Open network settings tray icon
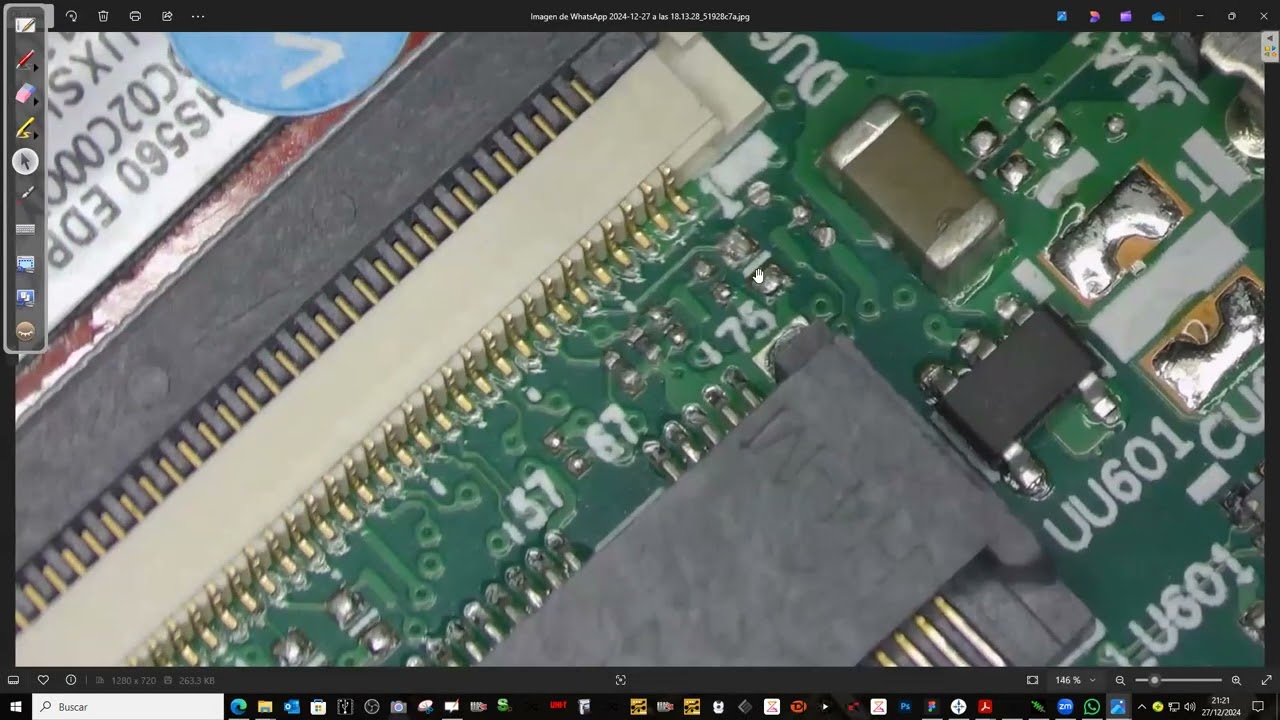This screenshot has width=1280, height=720. (1174, 706)
